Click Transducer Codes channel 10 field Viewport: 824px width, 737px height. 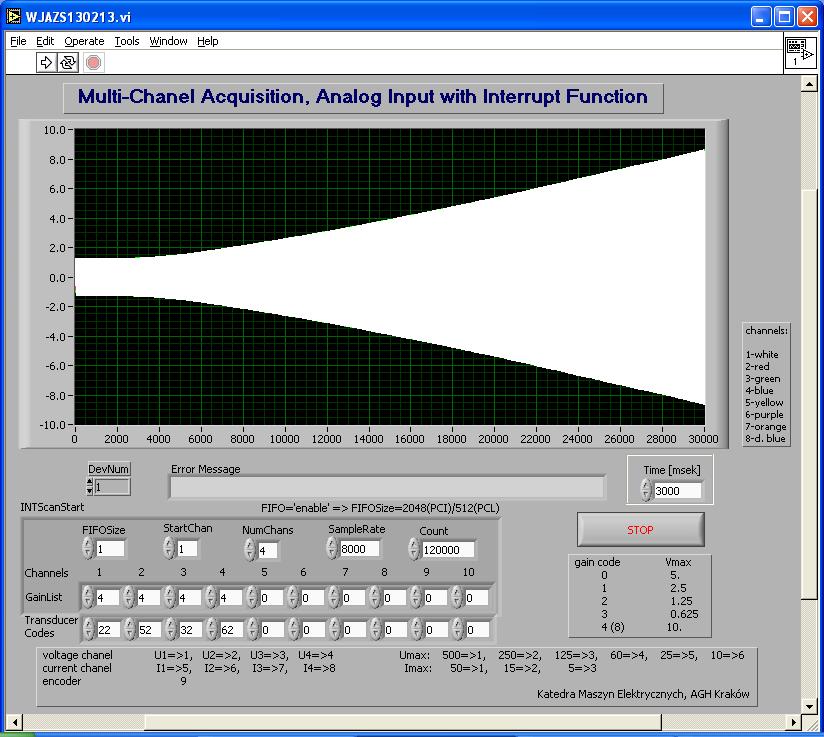[x=478, y=629]
